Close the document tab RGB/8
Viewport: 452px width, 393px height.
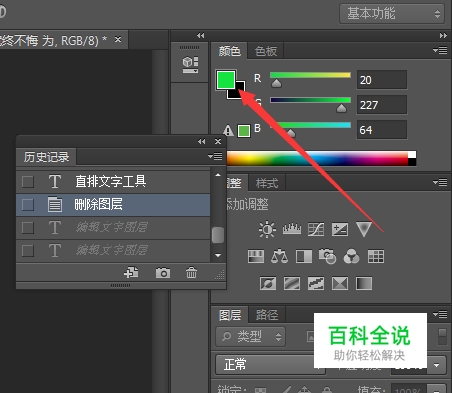[x=118, y=39]
